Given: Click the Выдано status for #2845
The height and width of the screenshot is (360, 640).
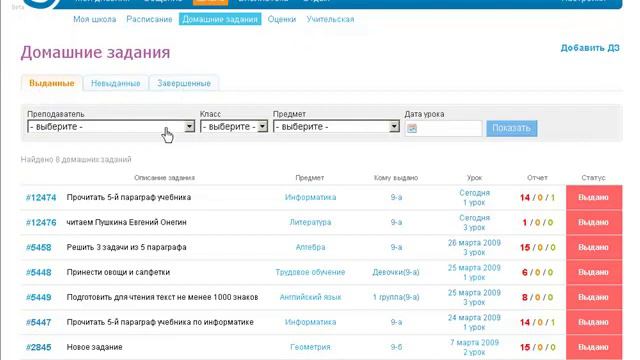Looking at the screenshot, I should point(594,347).
